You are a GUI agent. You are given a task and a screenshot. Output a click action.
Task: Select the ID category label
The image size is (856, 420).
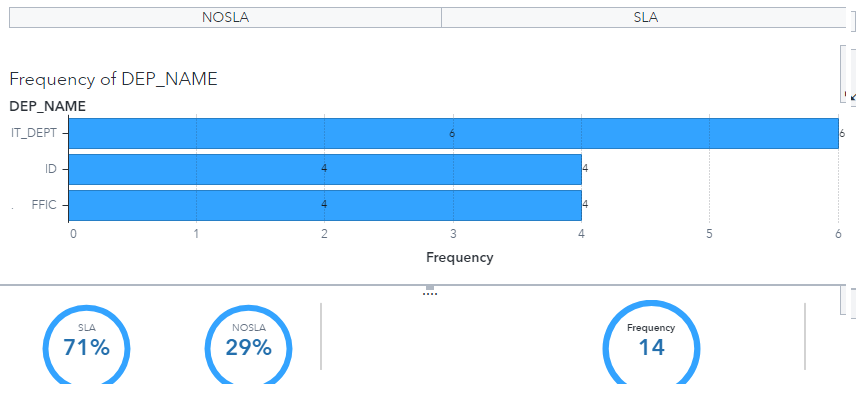(50, 169)
